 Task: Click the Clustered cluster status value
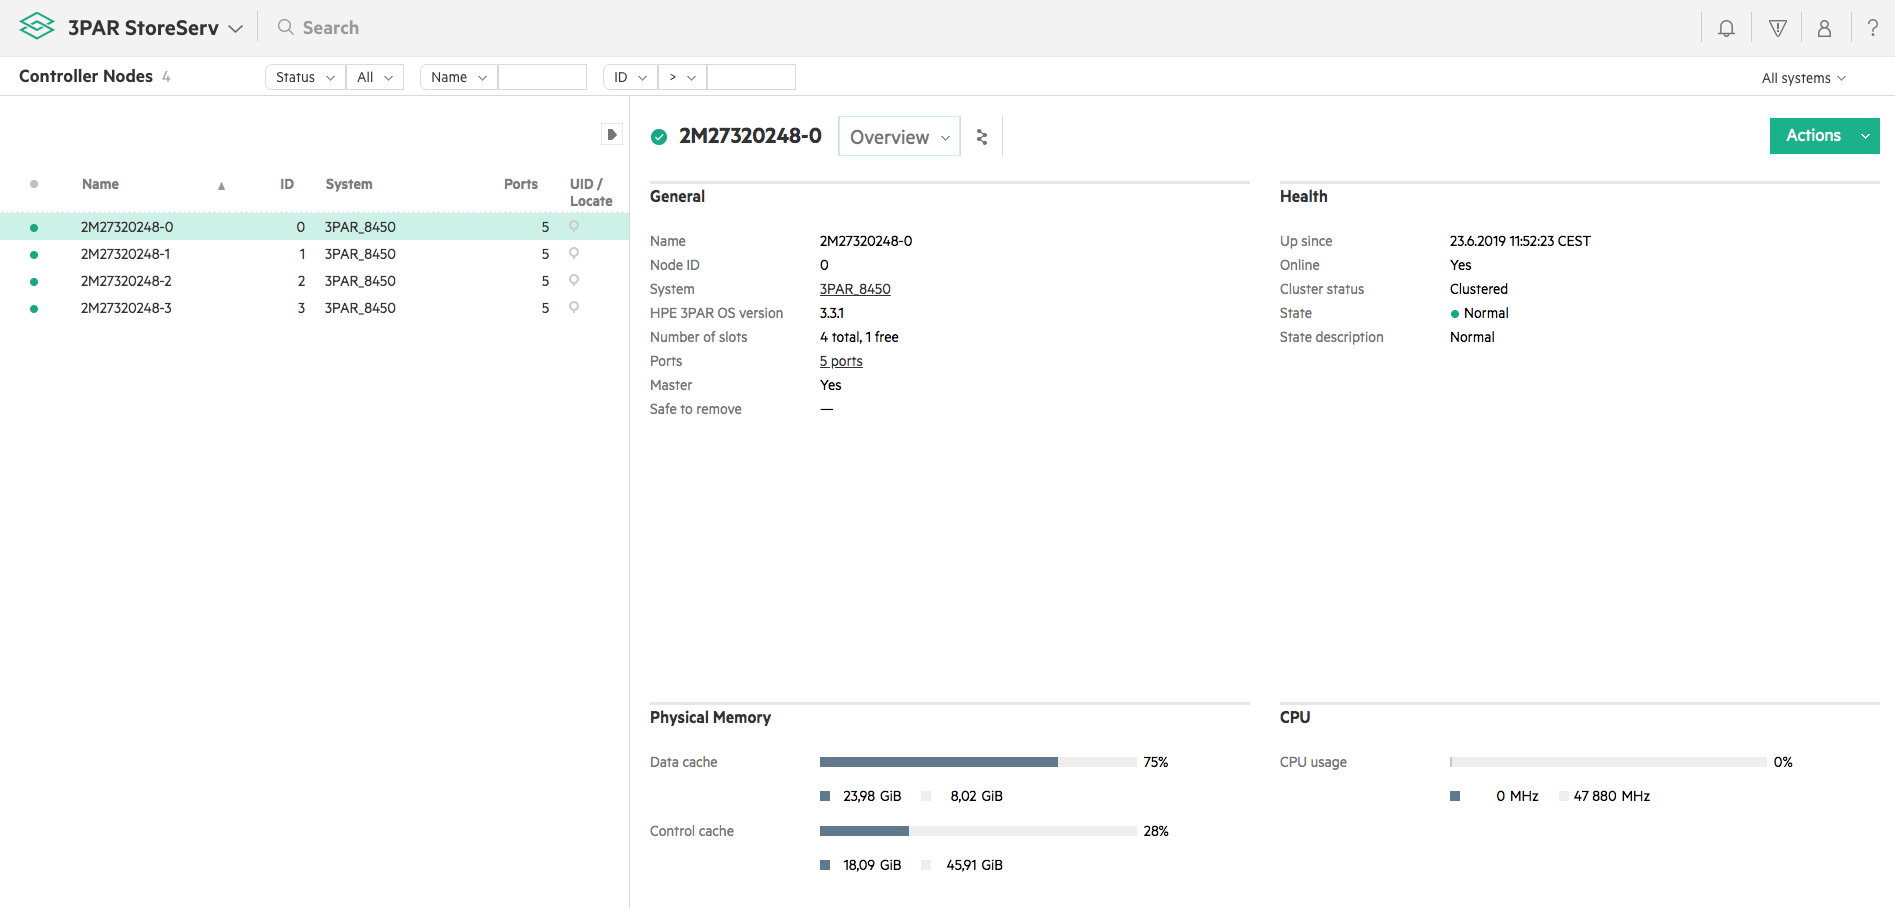(x=1479, y=289)
